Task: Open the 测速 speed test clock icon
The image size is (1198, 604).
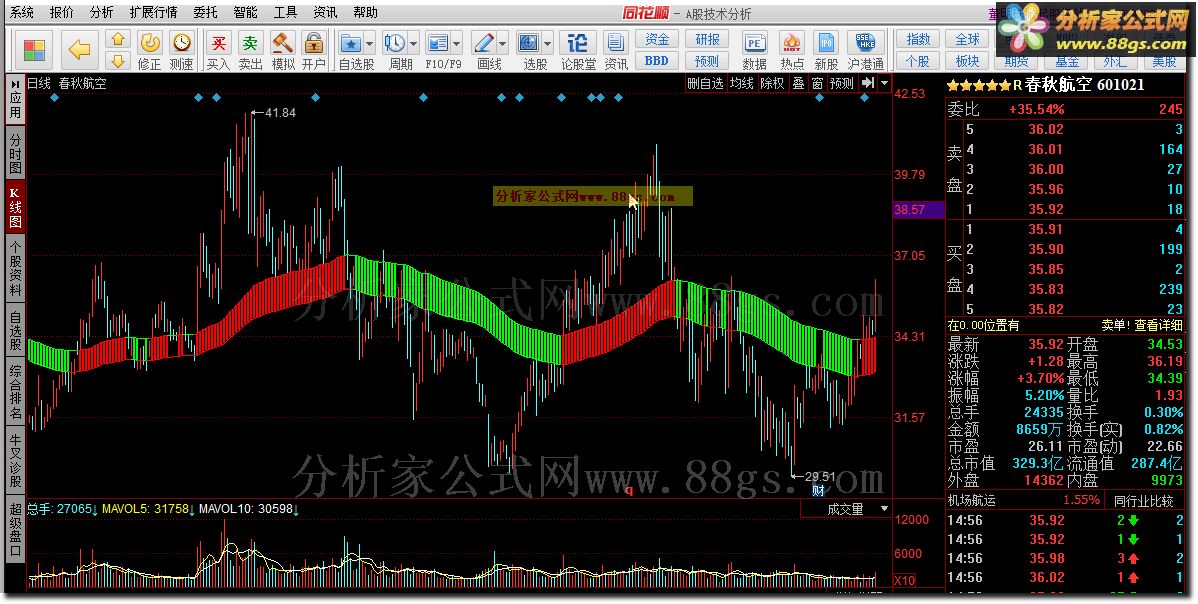Action: [x=182, y=44]
